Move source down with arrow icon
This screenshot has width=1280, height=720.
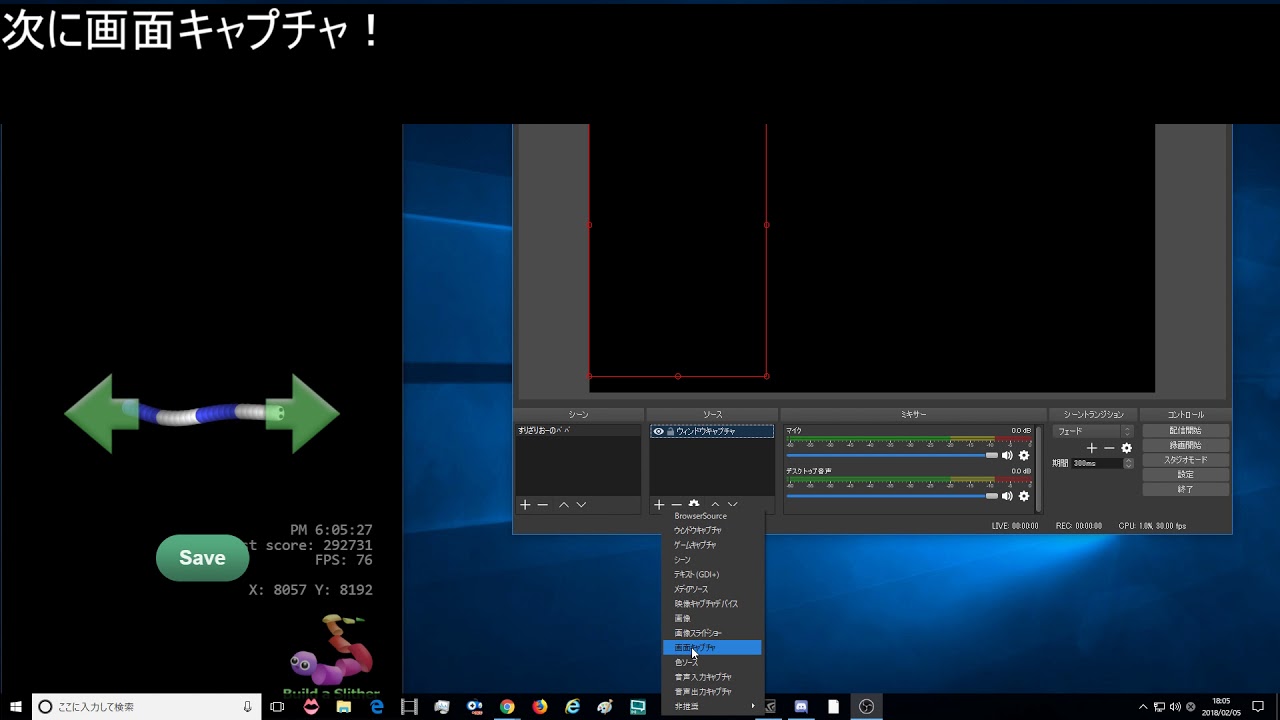[x=733, y=505]
